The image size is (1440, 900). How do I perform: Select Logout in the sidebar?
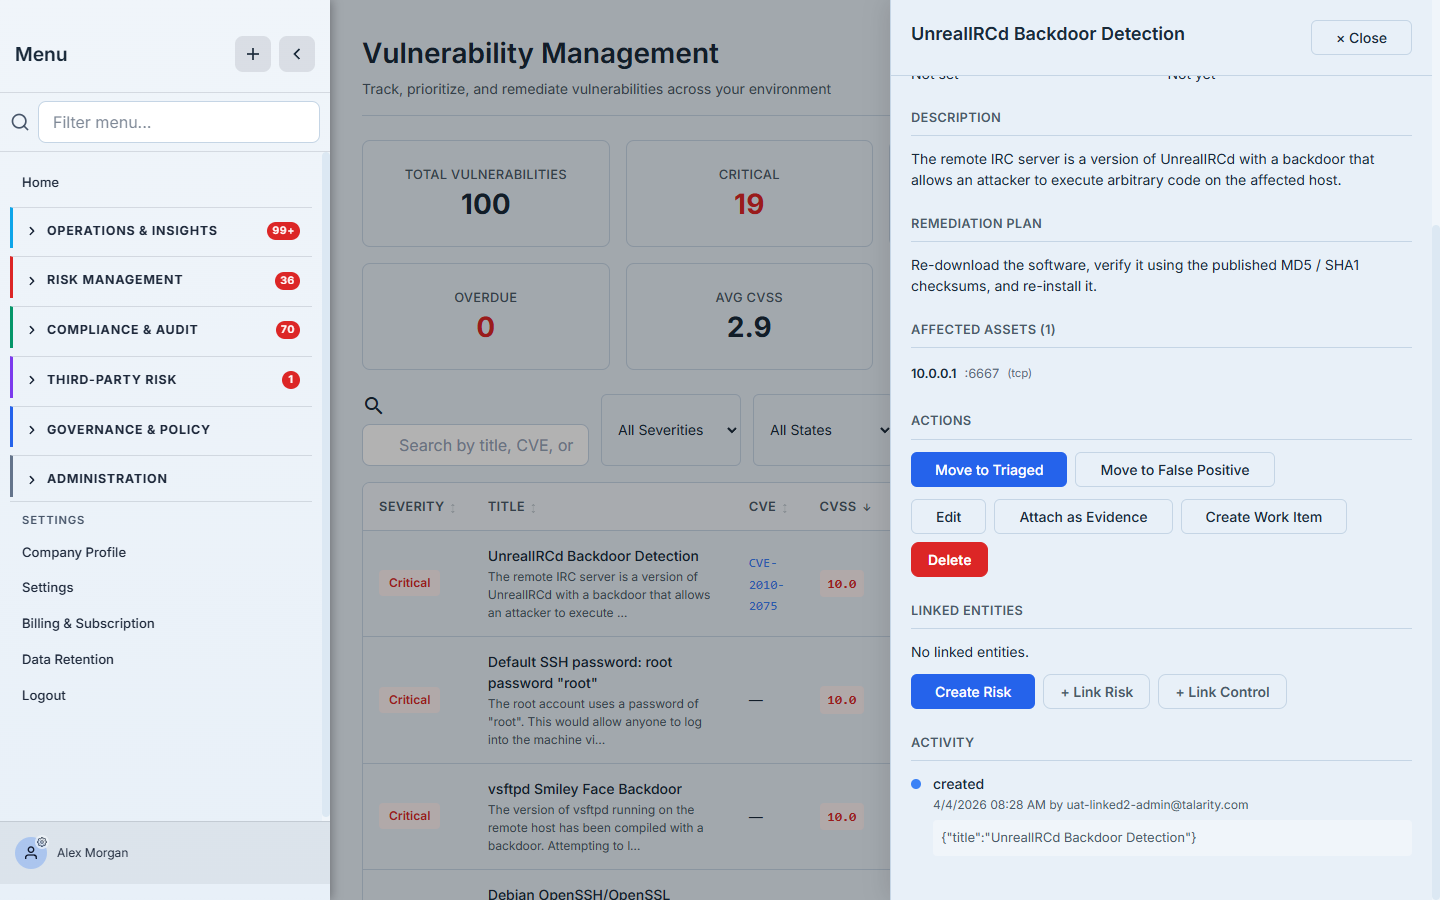click(44, 695)
